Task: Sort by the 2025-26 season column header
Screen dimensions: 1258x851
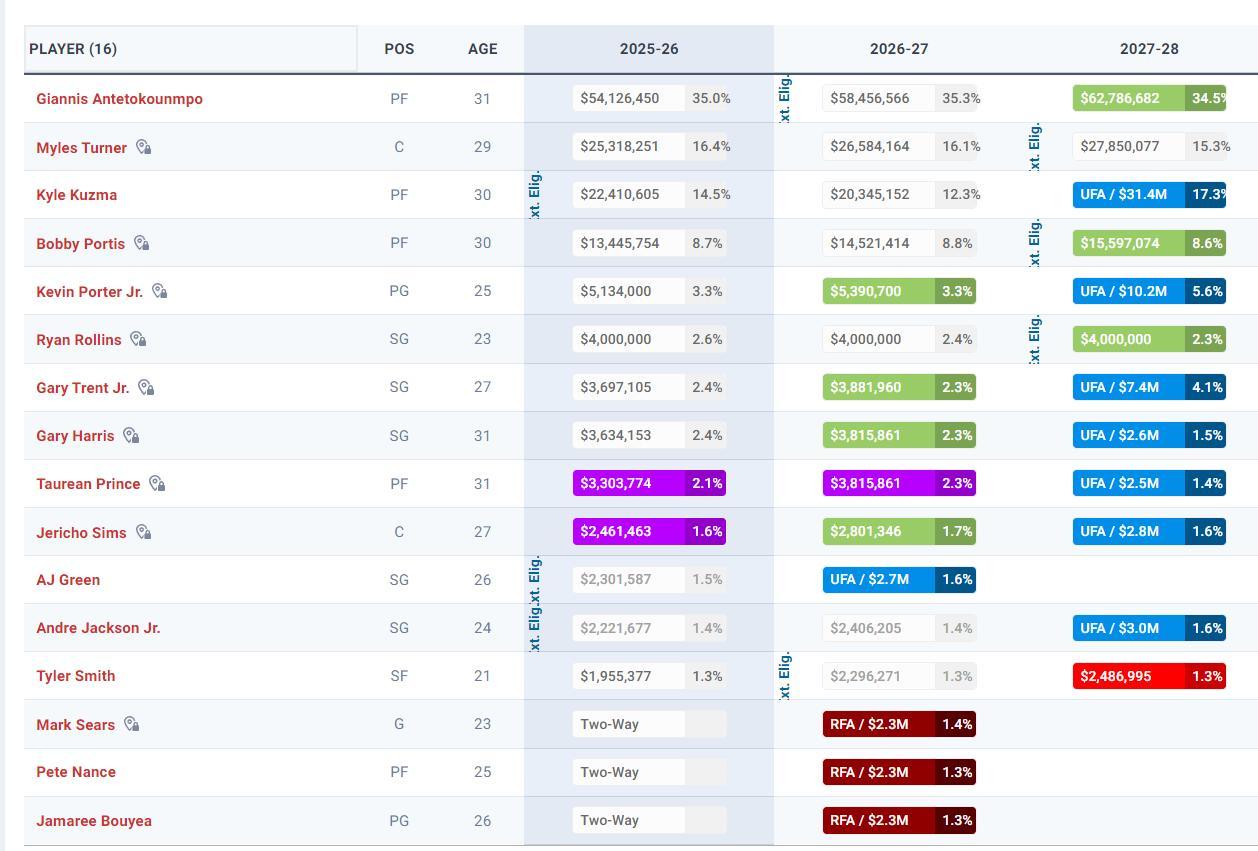Action: (x=648, y=49)
